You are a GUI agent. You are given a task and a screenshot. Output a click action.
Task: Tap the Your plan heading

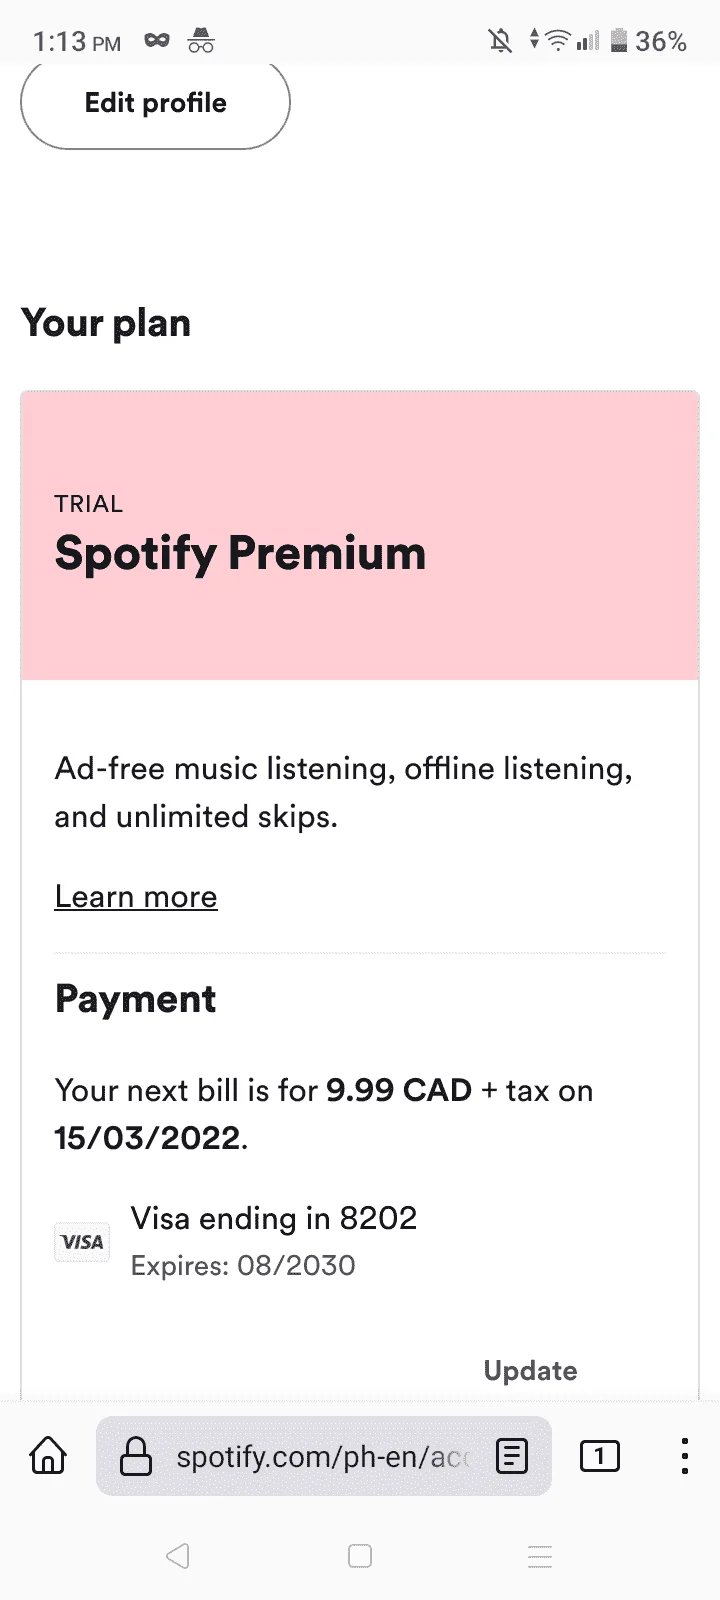(x=106, y=323)
